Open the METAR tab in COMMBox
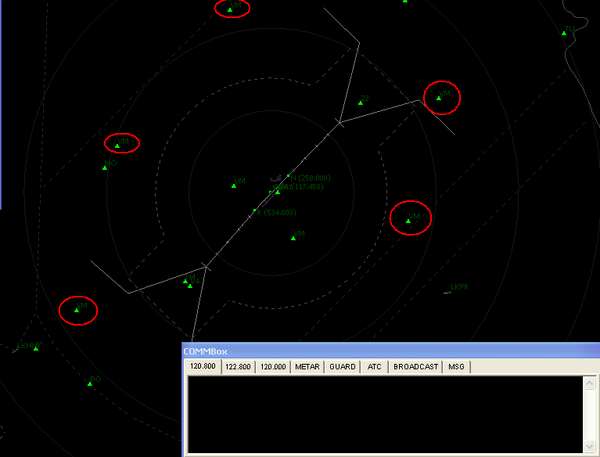600x457 pixels. click(308, 367)
